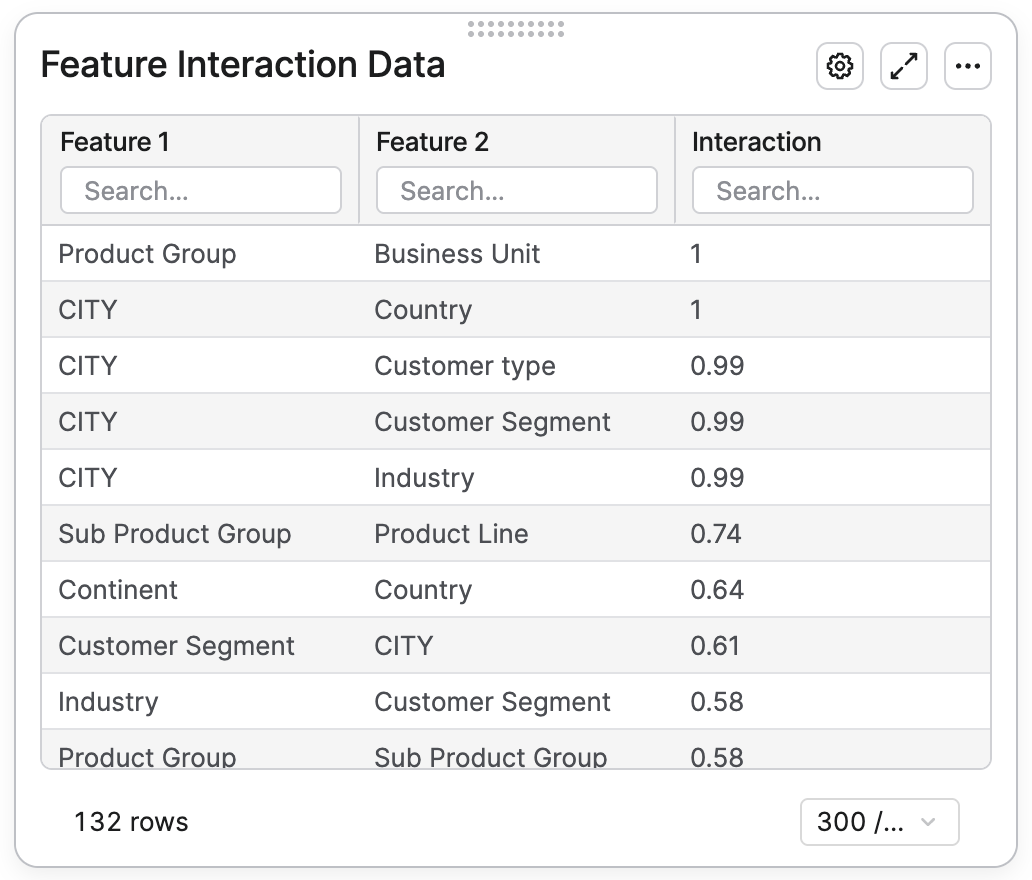Click the Continent cell
The height and width of the screenshot is (880, 1032).
pos(118,590)
